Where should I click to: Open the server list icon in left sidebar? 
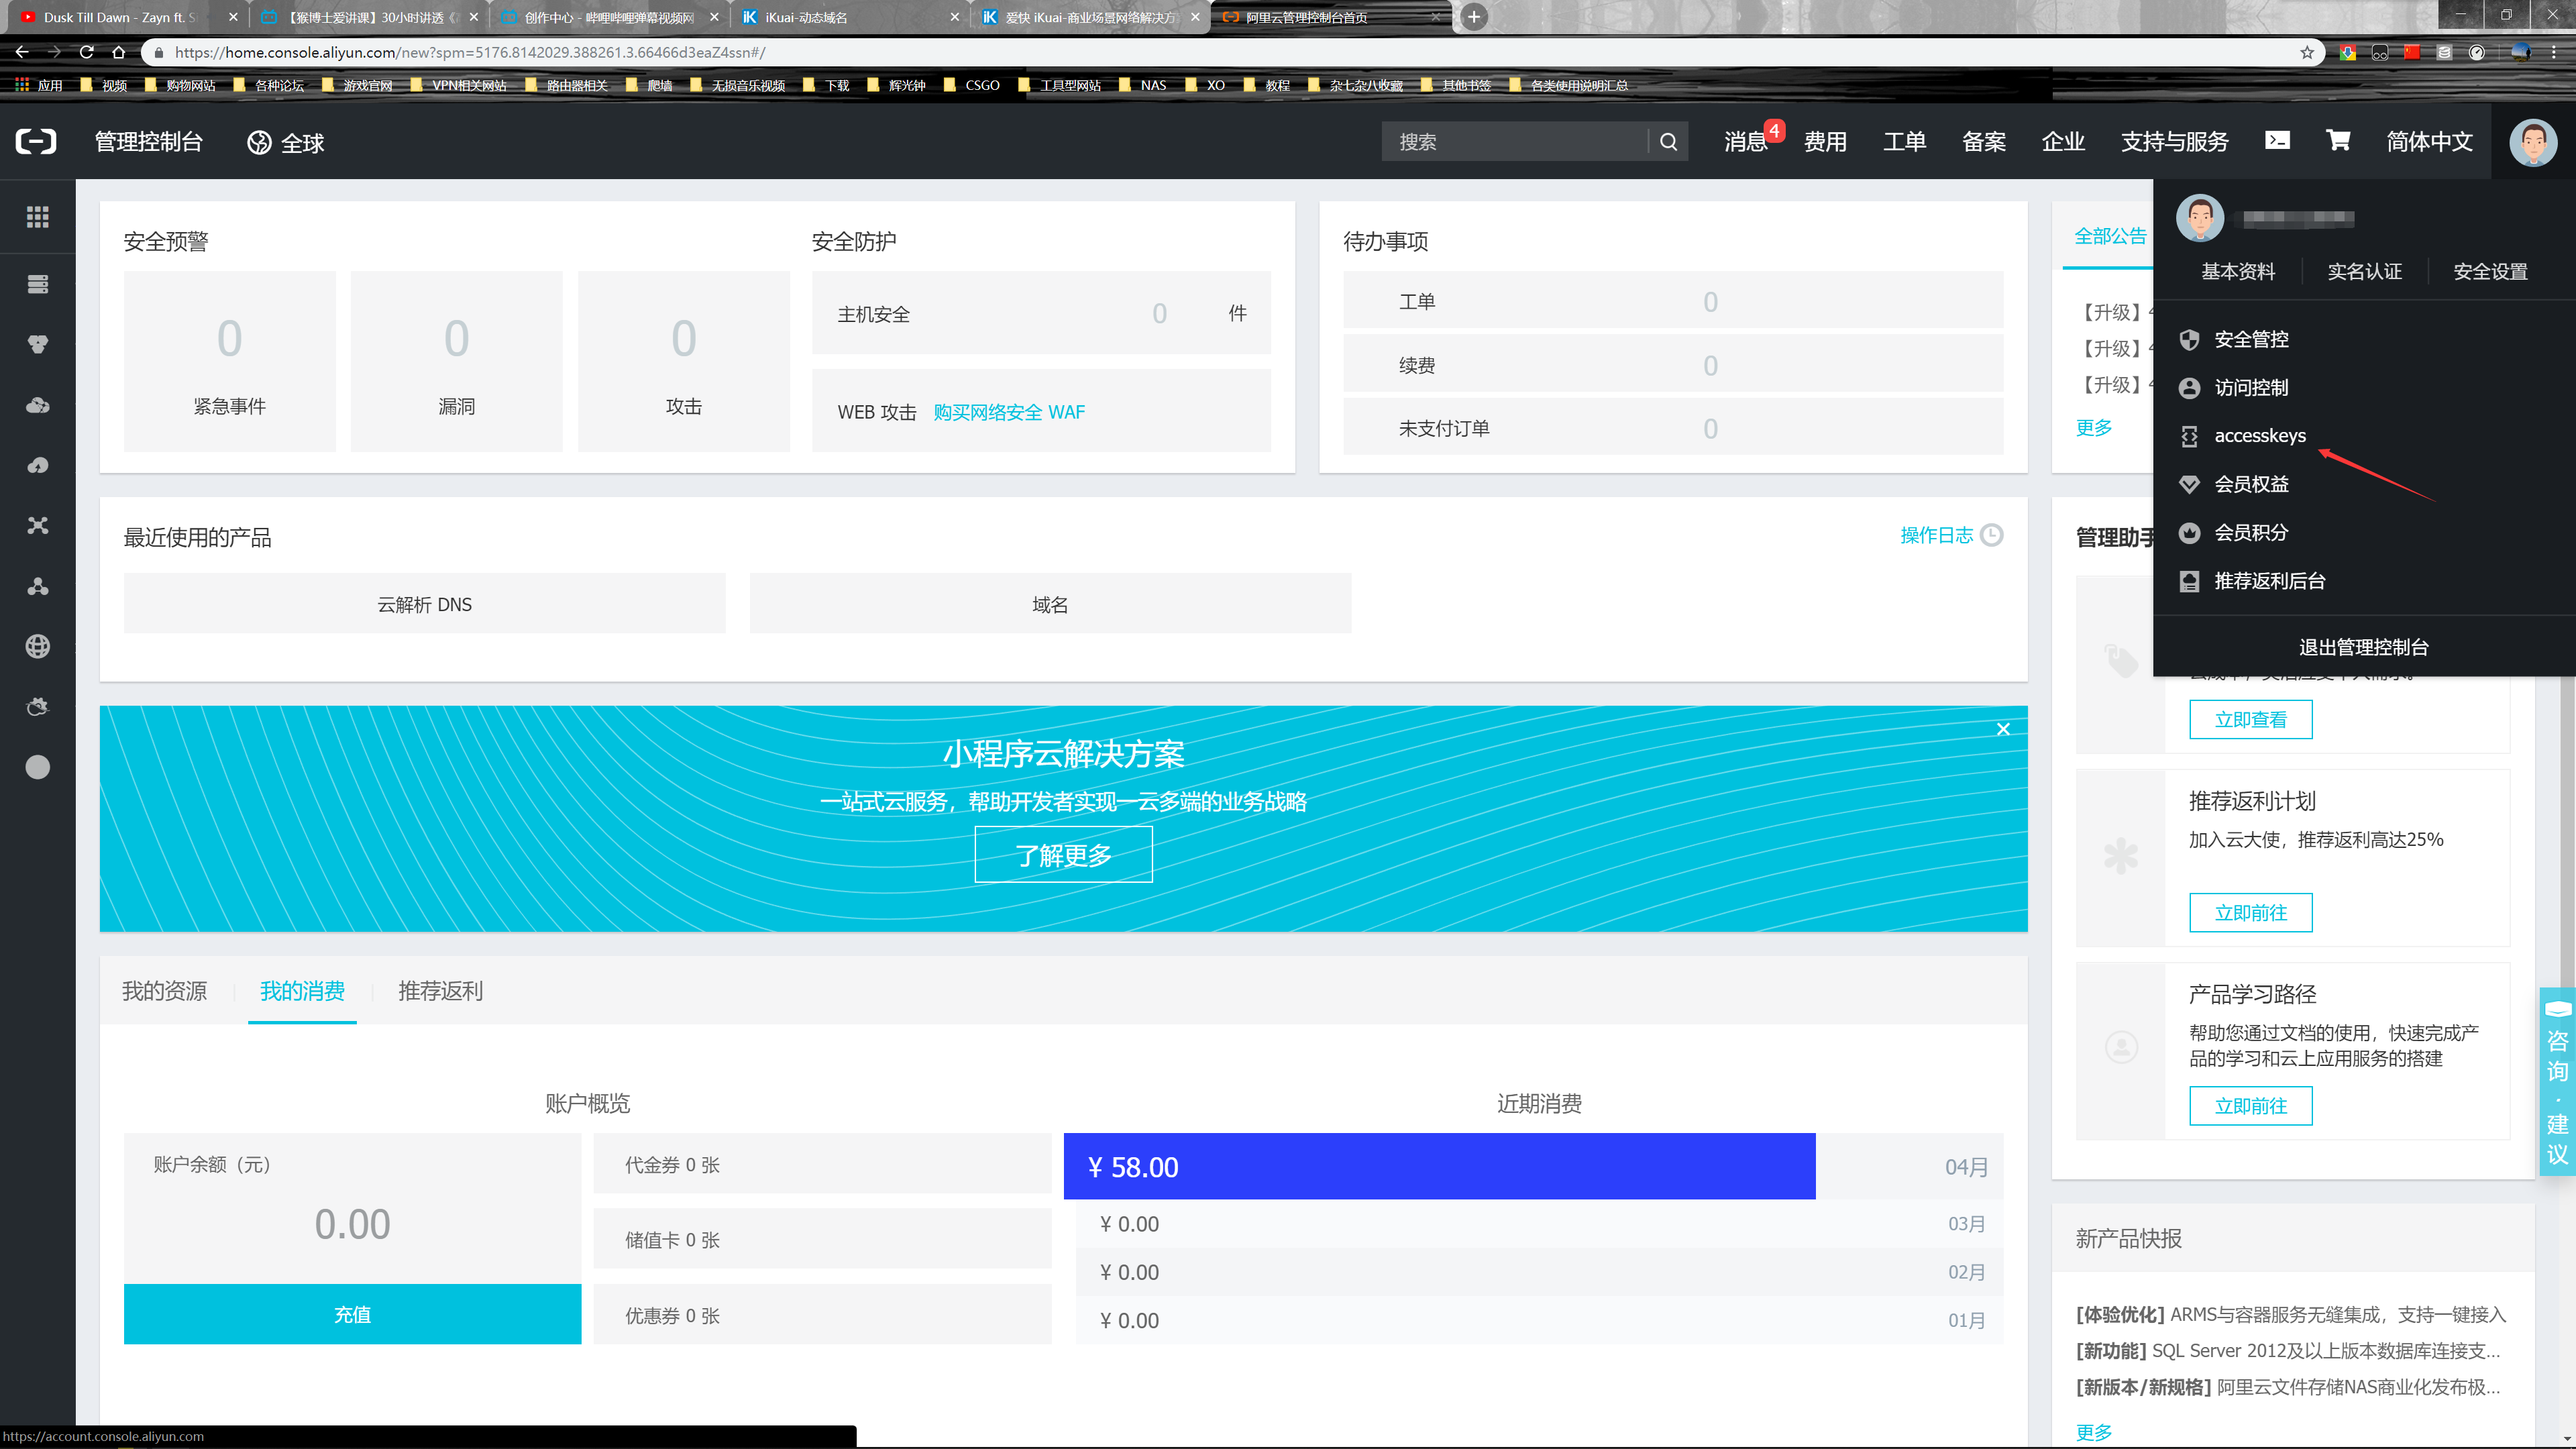pos(37,284)
